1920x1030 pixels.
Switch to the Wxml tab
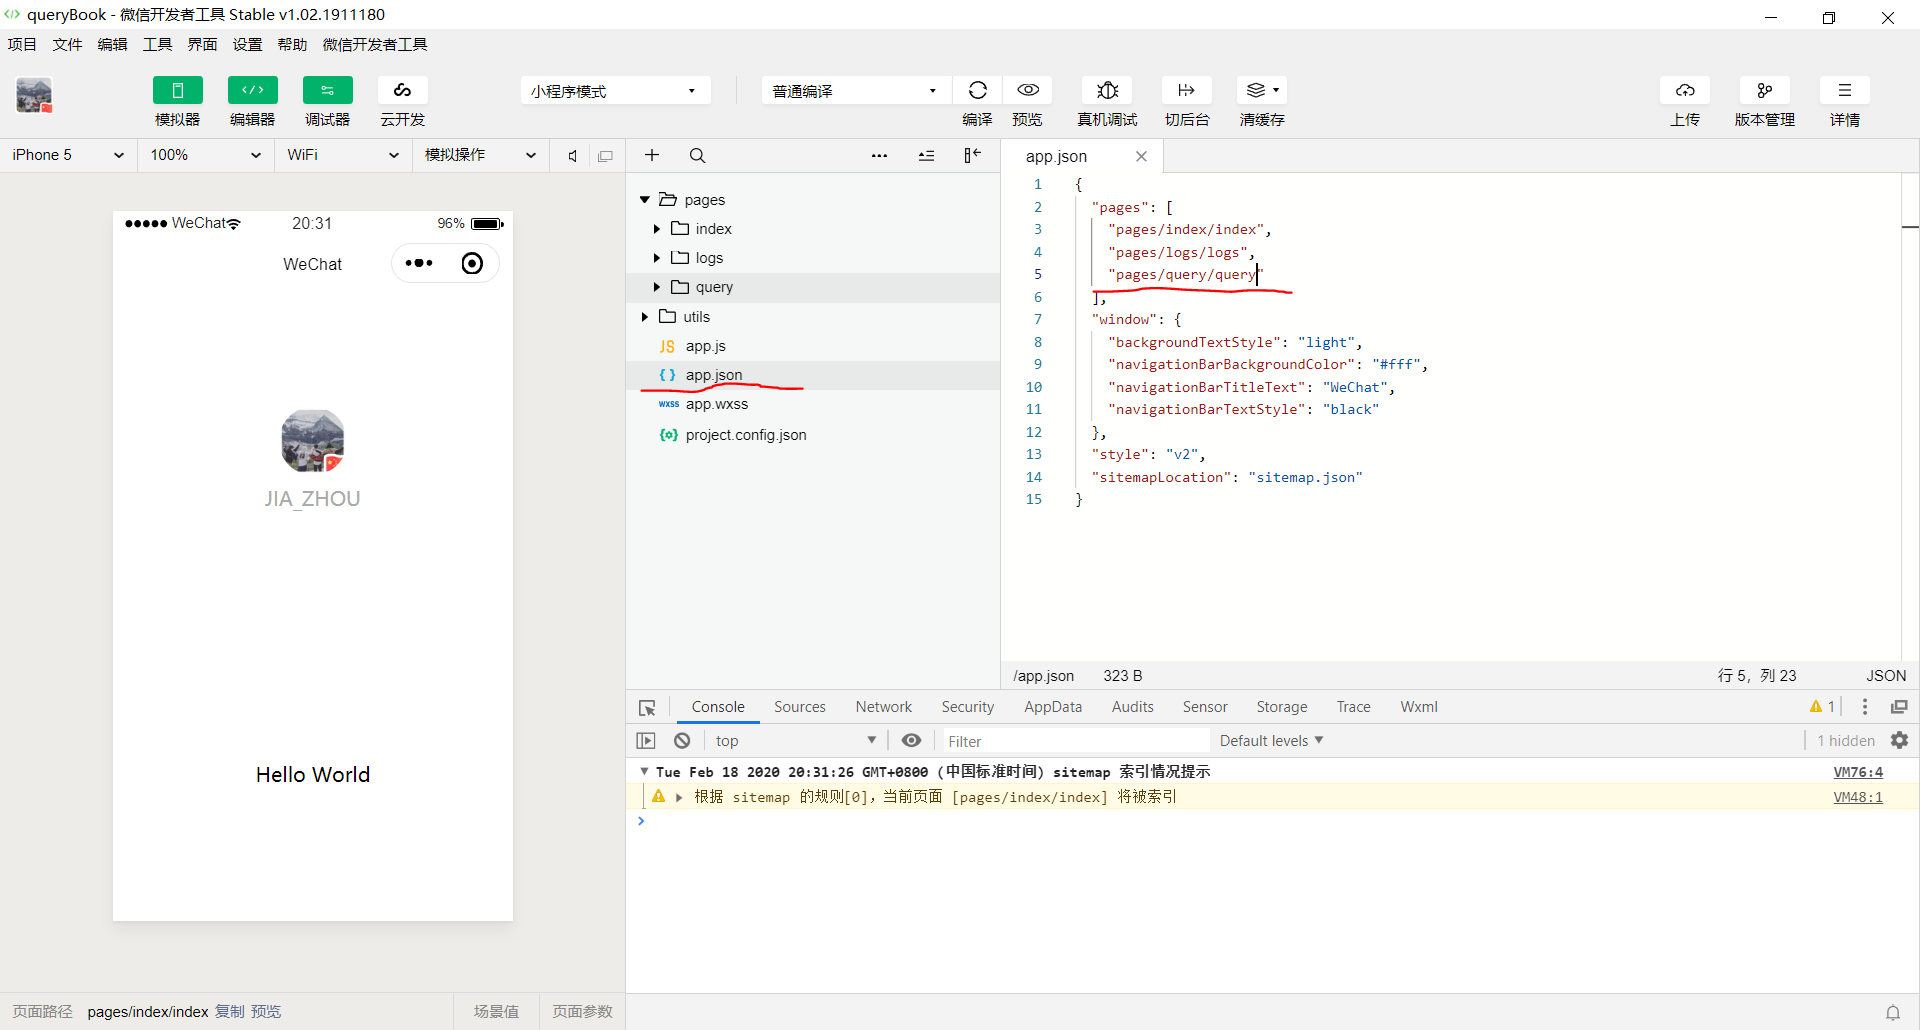tap(1419, 707)
